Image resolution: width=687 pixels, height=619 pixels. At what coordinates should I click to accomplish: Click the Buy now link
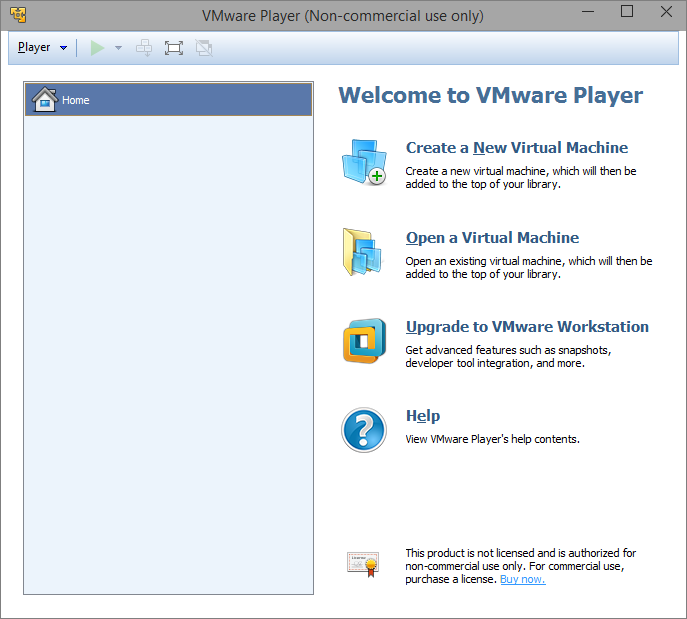(523, 579)
